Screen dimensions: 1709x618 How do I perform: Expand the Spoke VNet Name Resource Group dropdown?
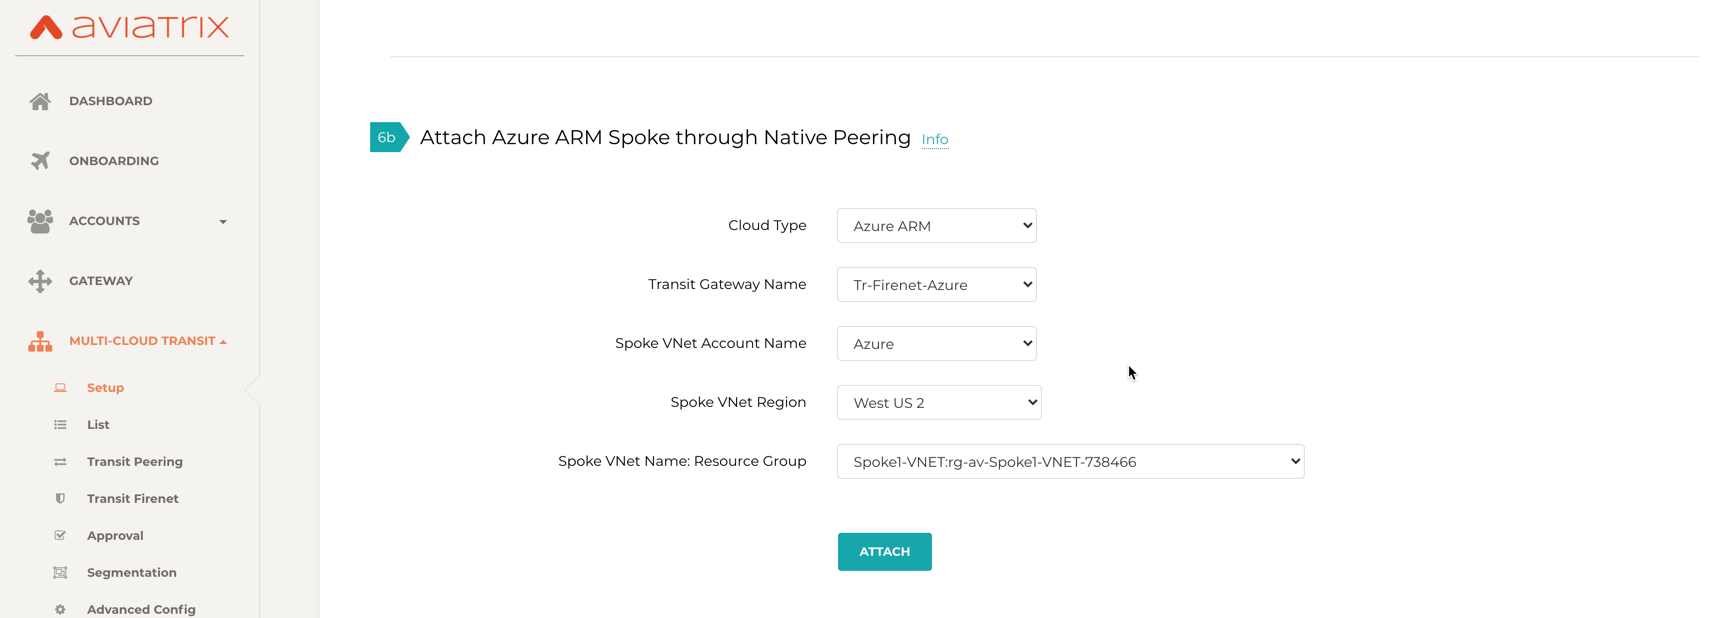1070,461
